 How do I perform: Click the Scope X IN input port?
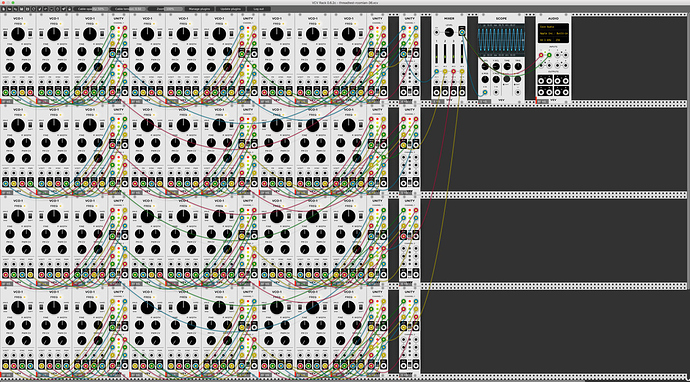click(x=485, y=92)
